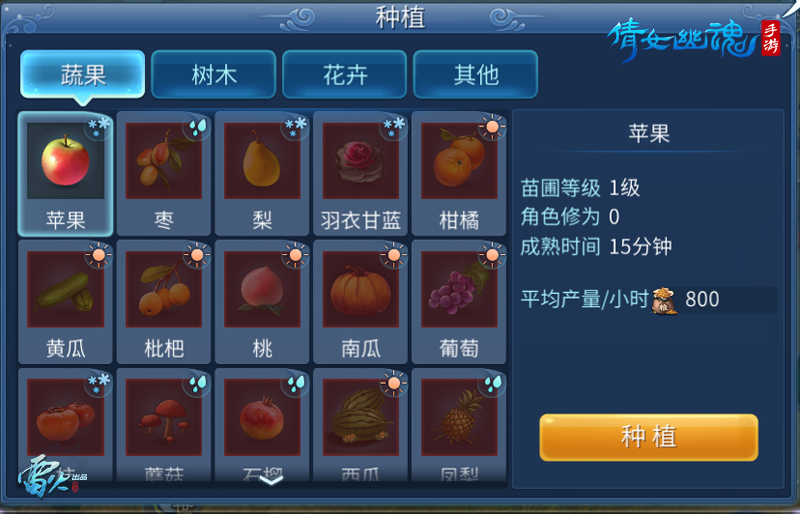Pick the 枇杷 loquat crop icon

click(x=164, y=289)
